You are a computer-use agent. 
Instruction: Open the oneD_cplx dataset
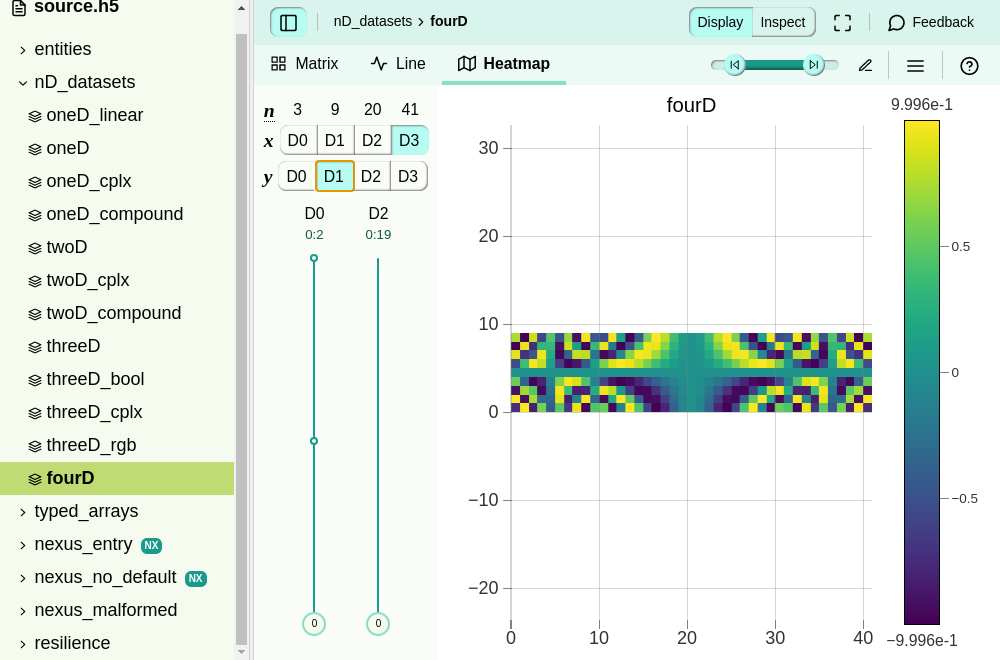point(117,181)
